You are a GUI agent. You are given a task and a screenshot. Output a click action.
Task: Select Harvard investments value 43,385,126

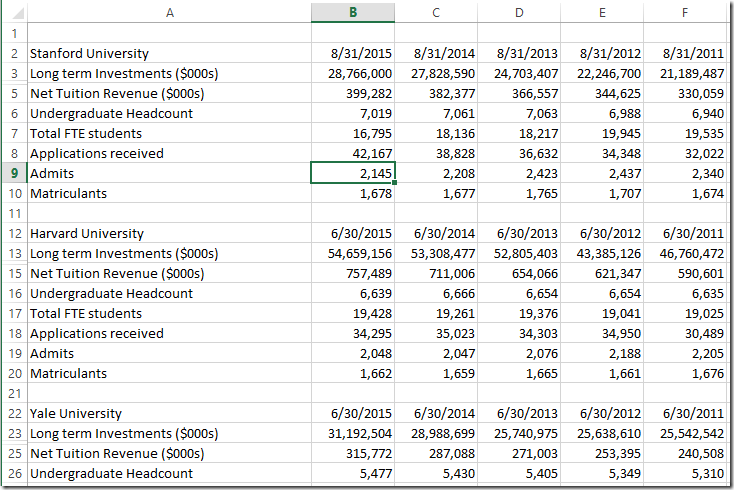point(602,253)
